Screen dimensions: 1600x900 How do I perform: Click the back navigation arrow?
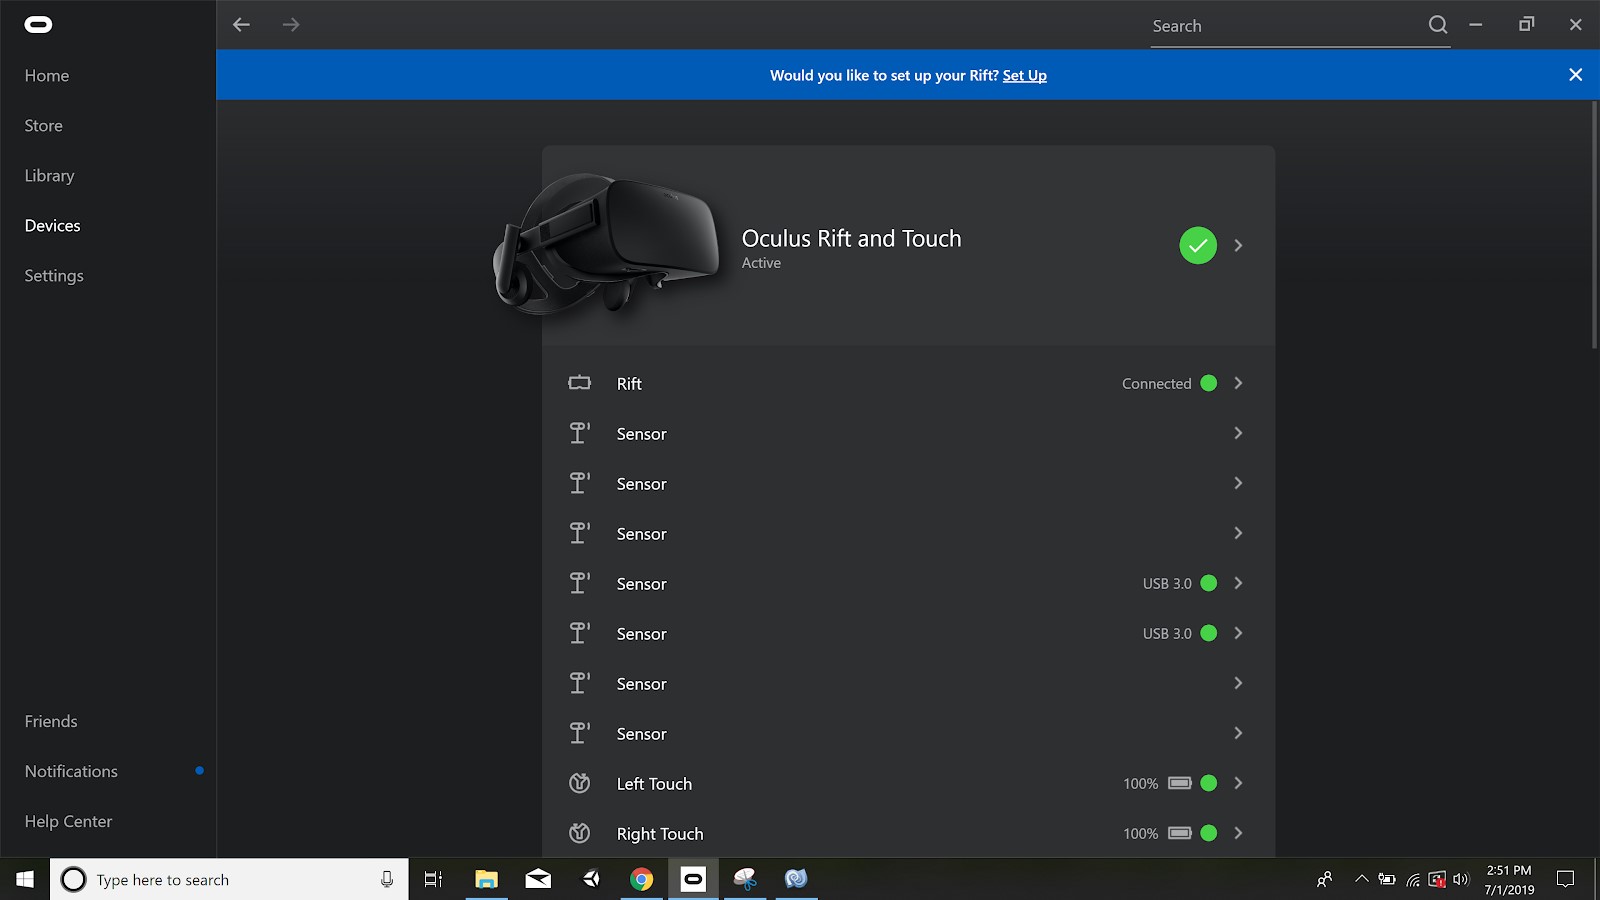[x=241, y=25]
